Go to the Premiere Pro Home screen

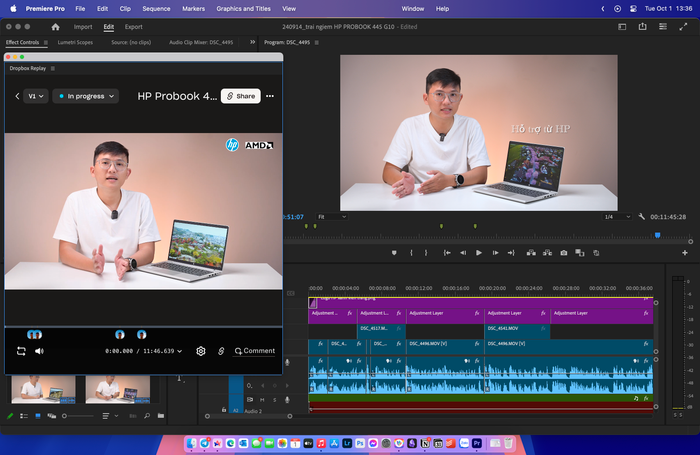55,27
